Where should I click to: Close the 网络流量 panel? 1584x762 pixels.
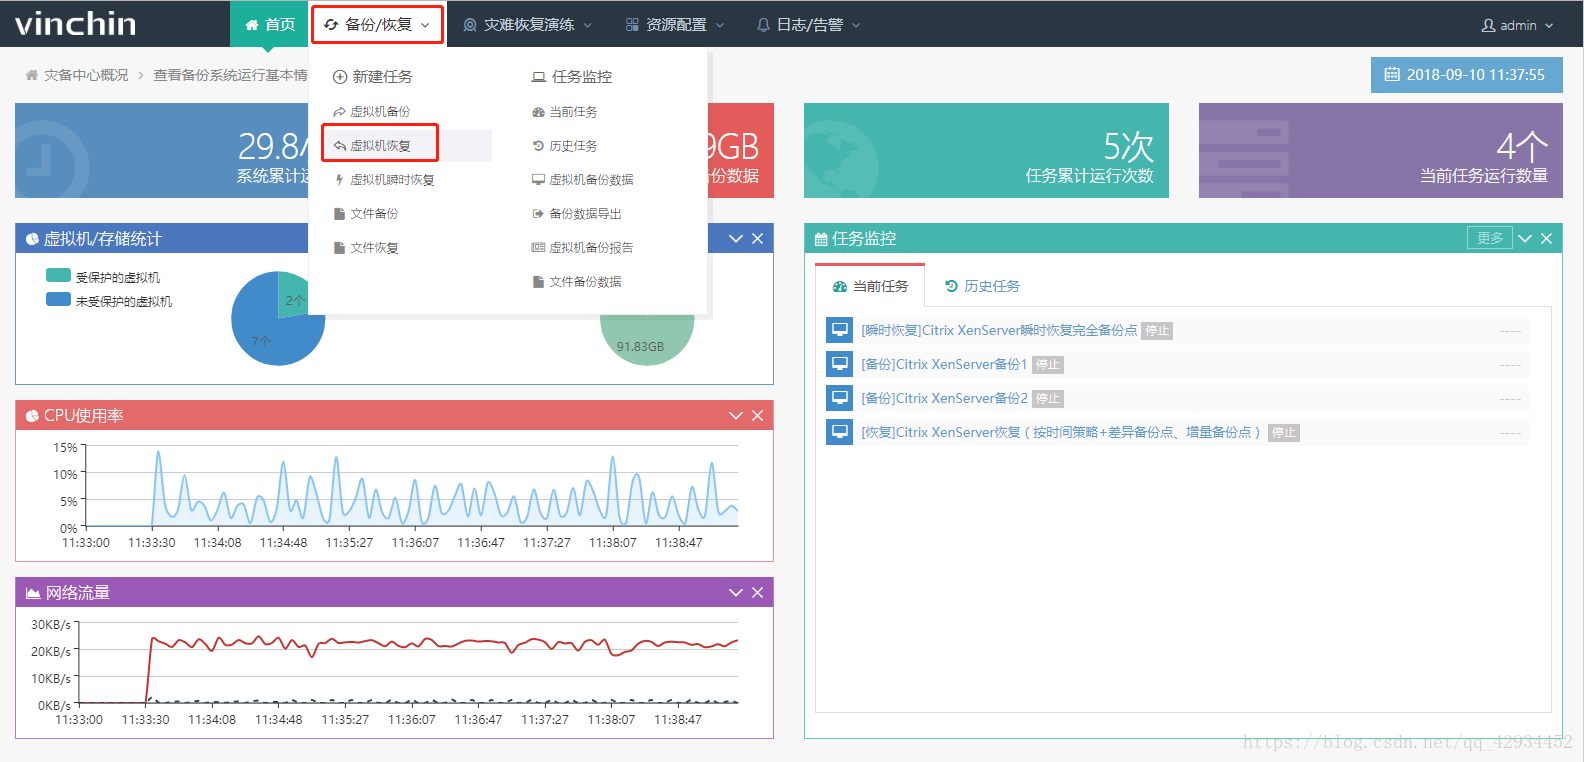coord(757,593)
